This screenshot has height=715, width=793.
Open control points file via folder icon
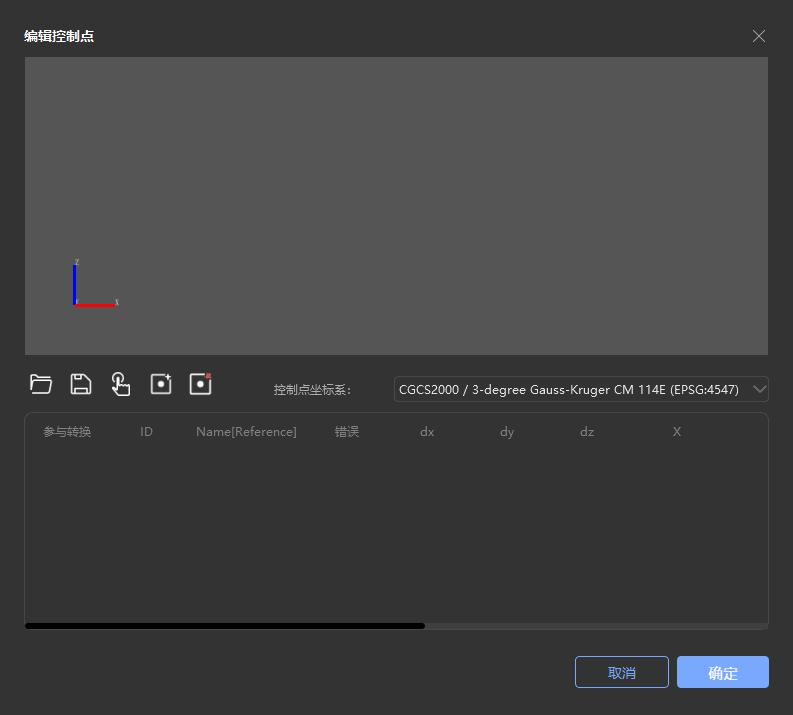(41, 384)
